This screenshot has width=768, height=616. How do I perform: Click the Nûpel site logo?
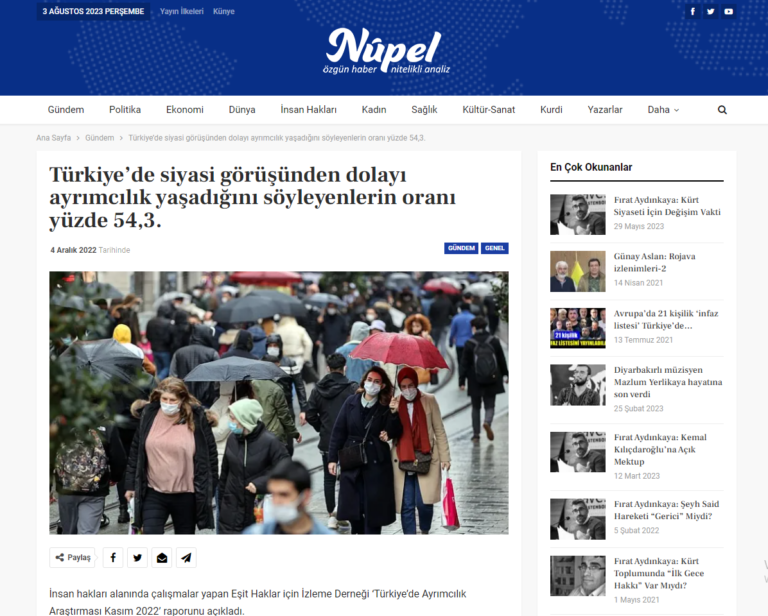(386, 50)
